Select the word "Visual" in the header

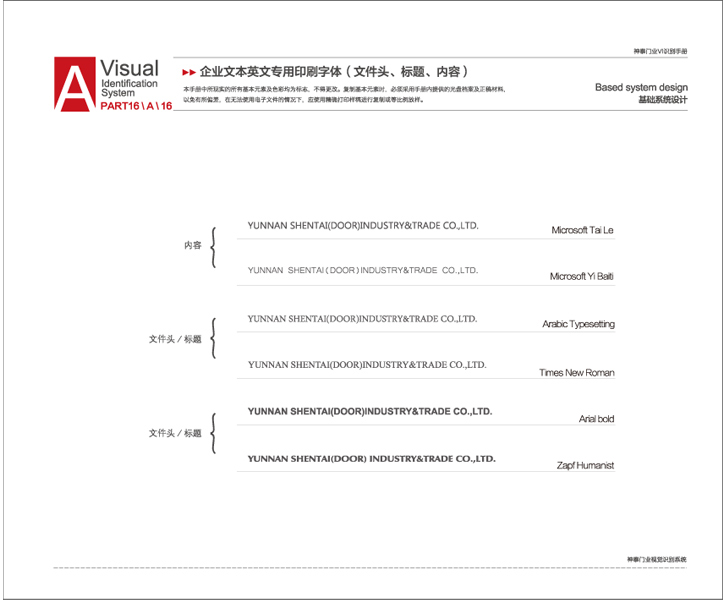pyautogui.click(x=129, y=68)
